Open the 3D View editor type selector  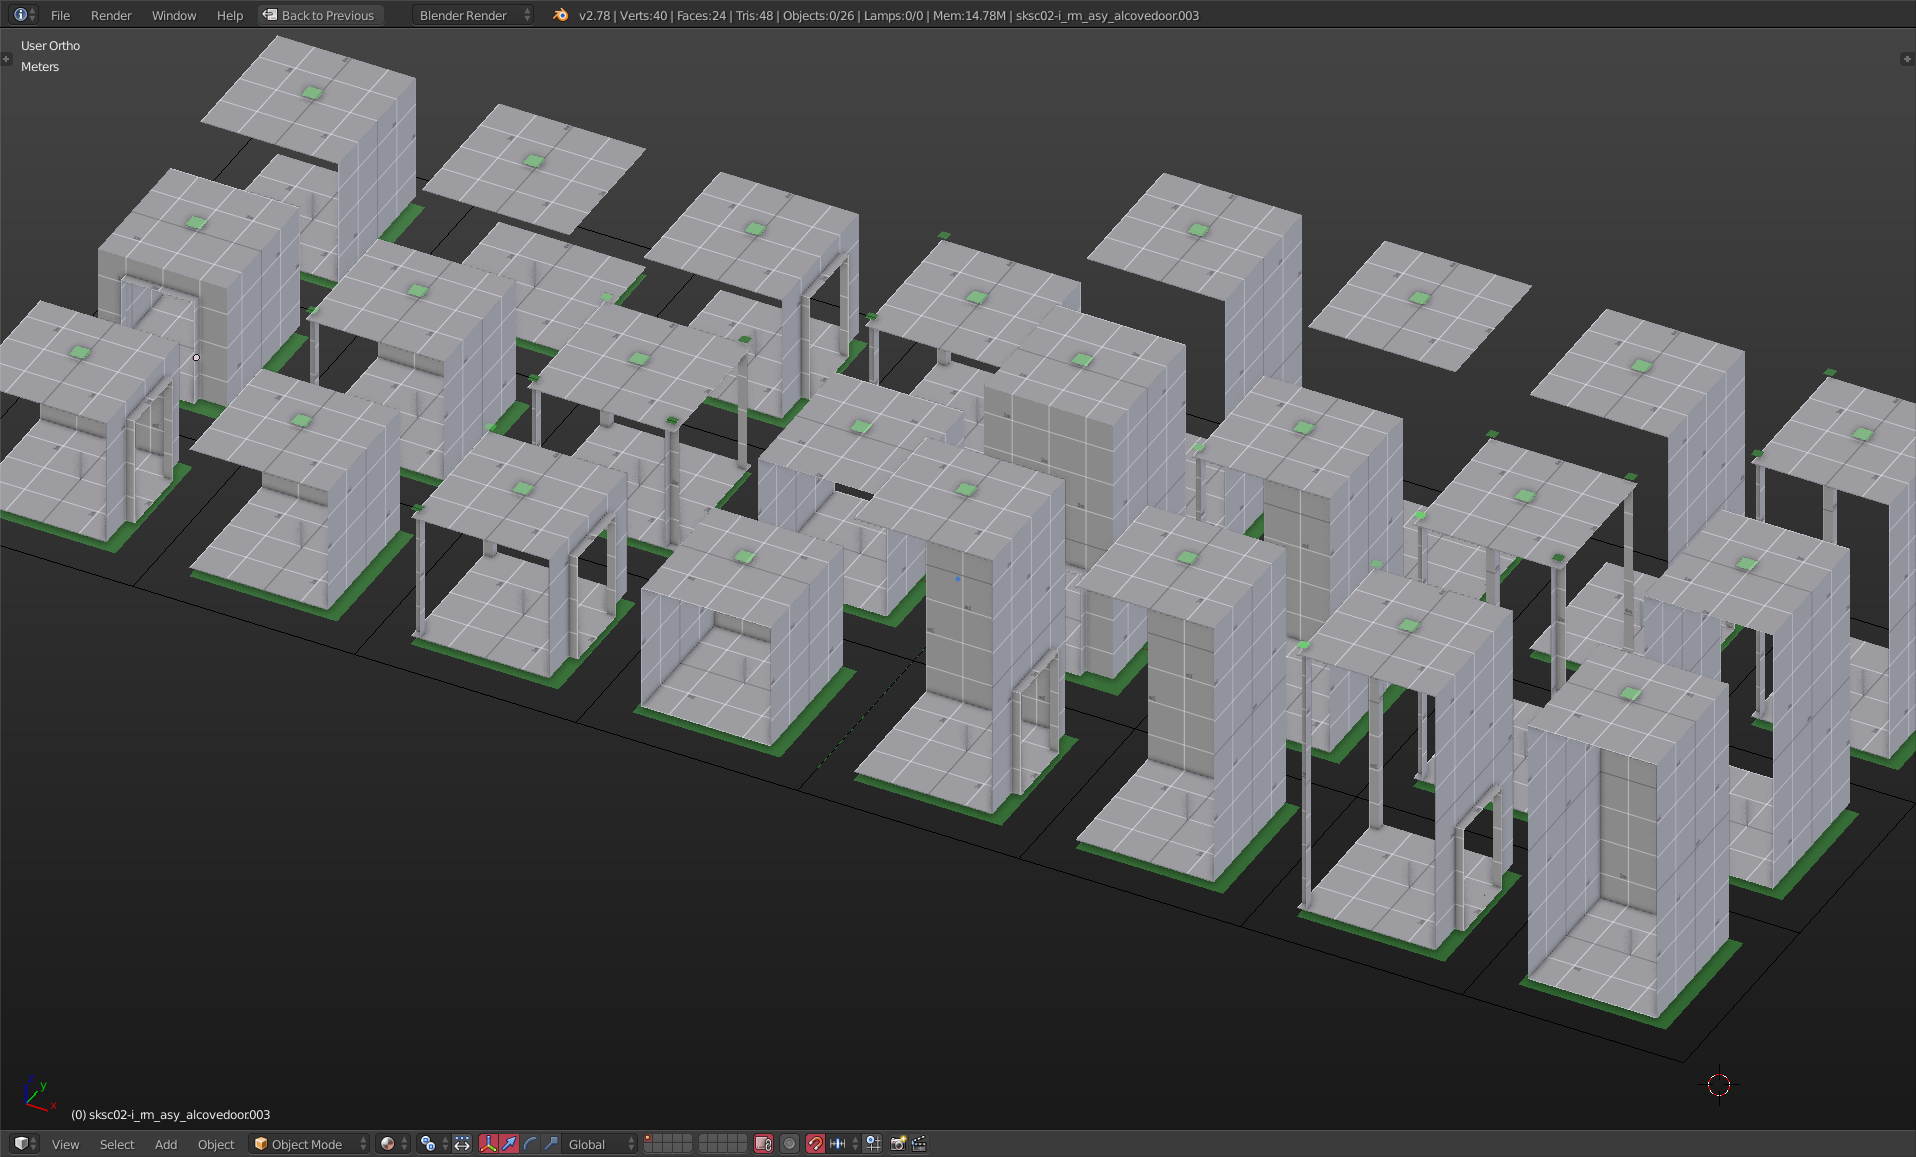(x=24, y=1144)
